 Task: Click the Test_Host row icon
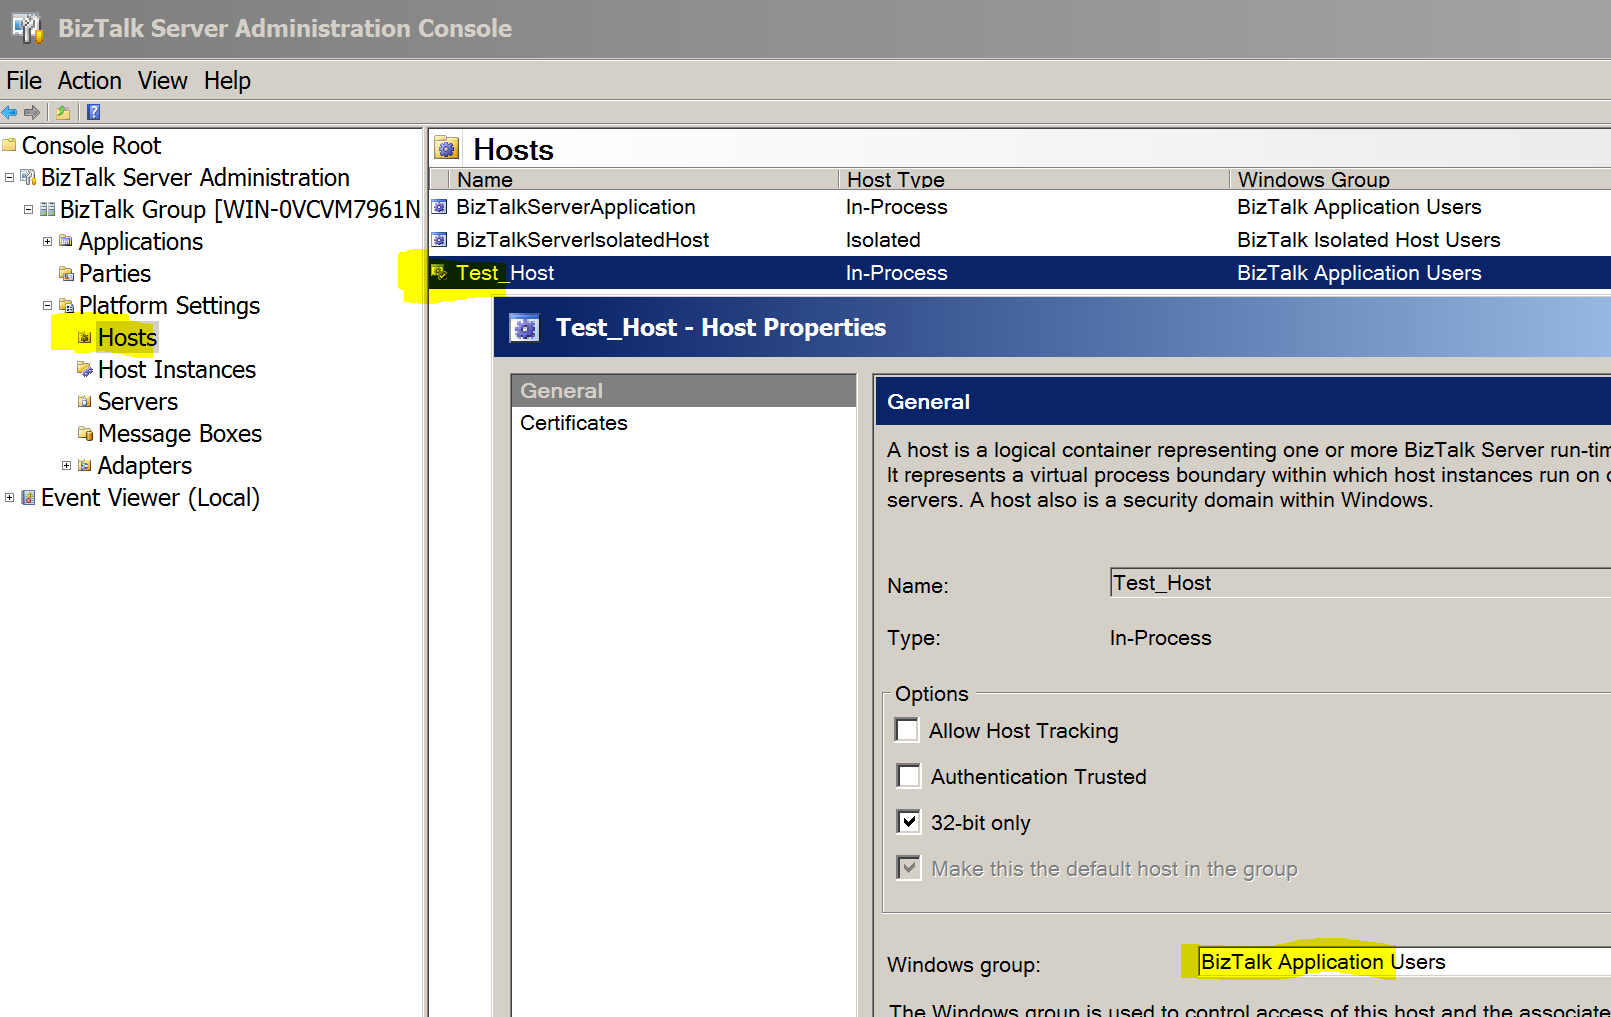pos(439,272)
